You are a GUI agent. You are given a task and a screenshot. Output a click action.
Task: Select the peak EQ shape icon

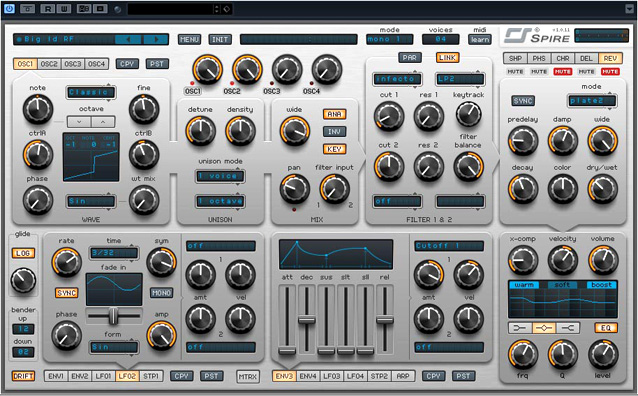544,328
